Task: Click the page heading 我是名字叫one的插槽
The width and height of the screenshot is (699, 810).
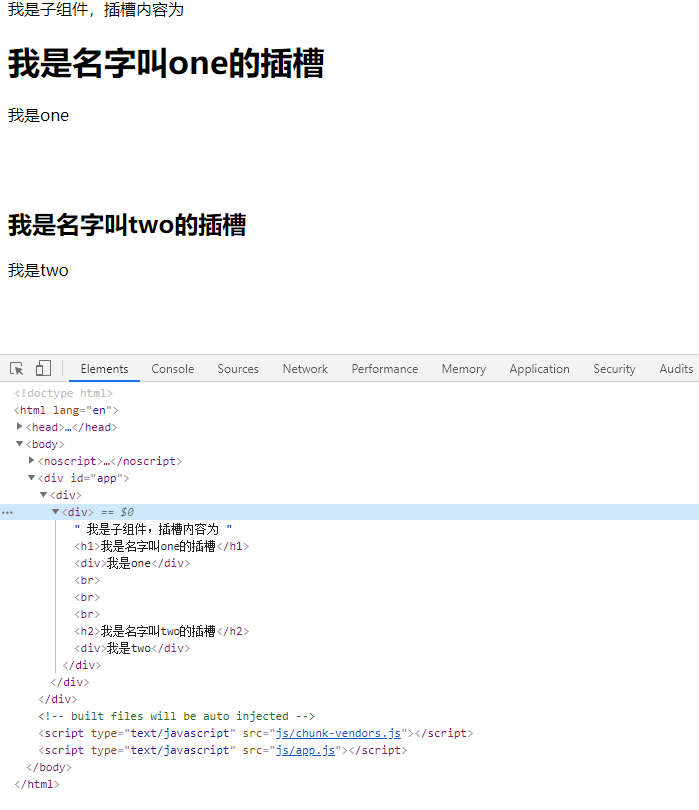Action: tap(166, 64)
